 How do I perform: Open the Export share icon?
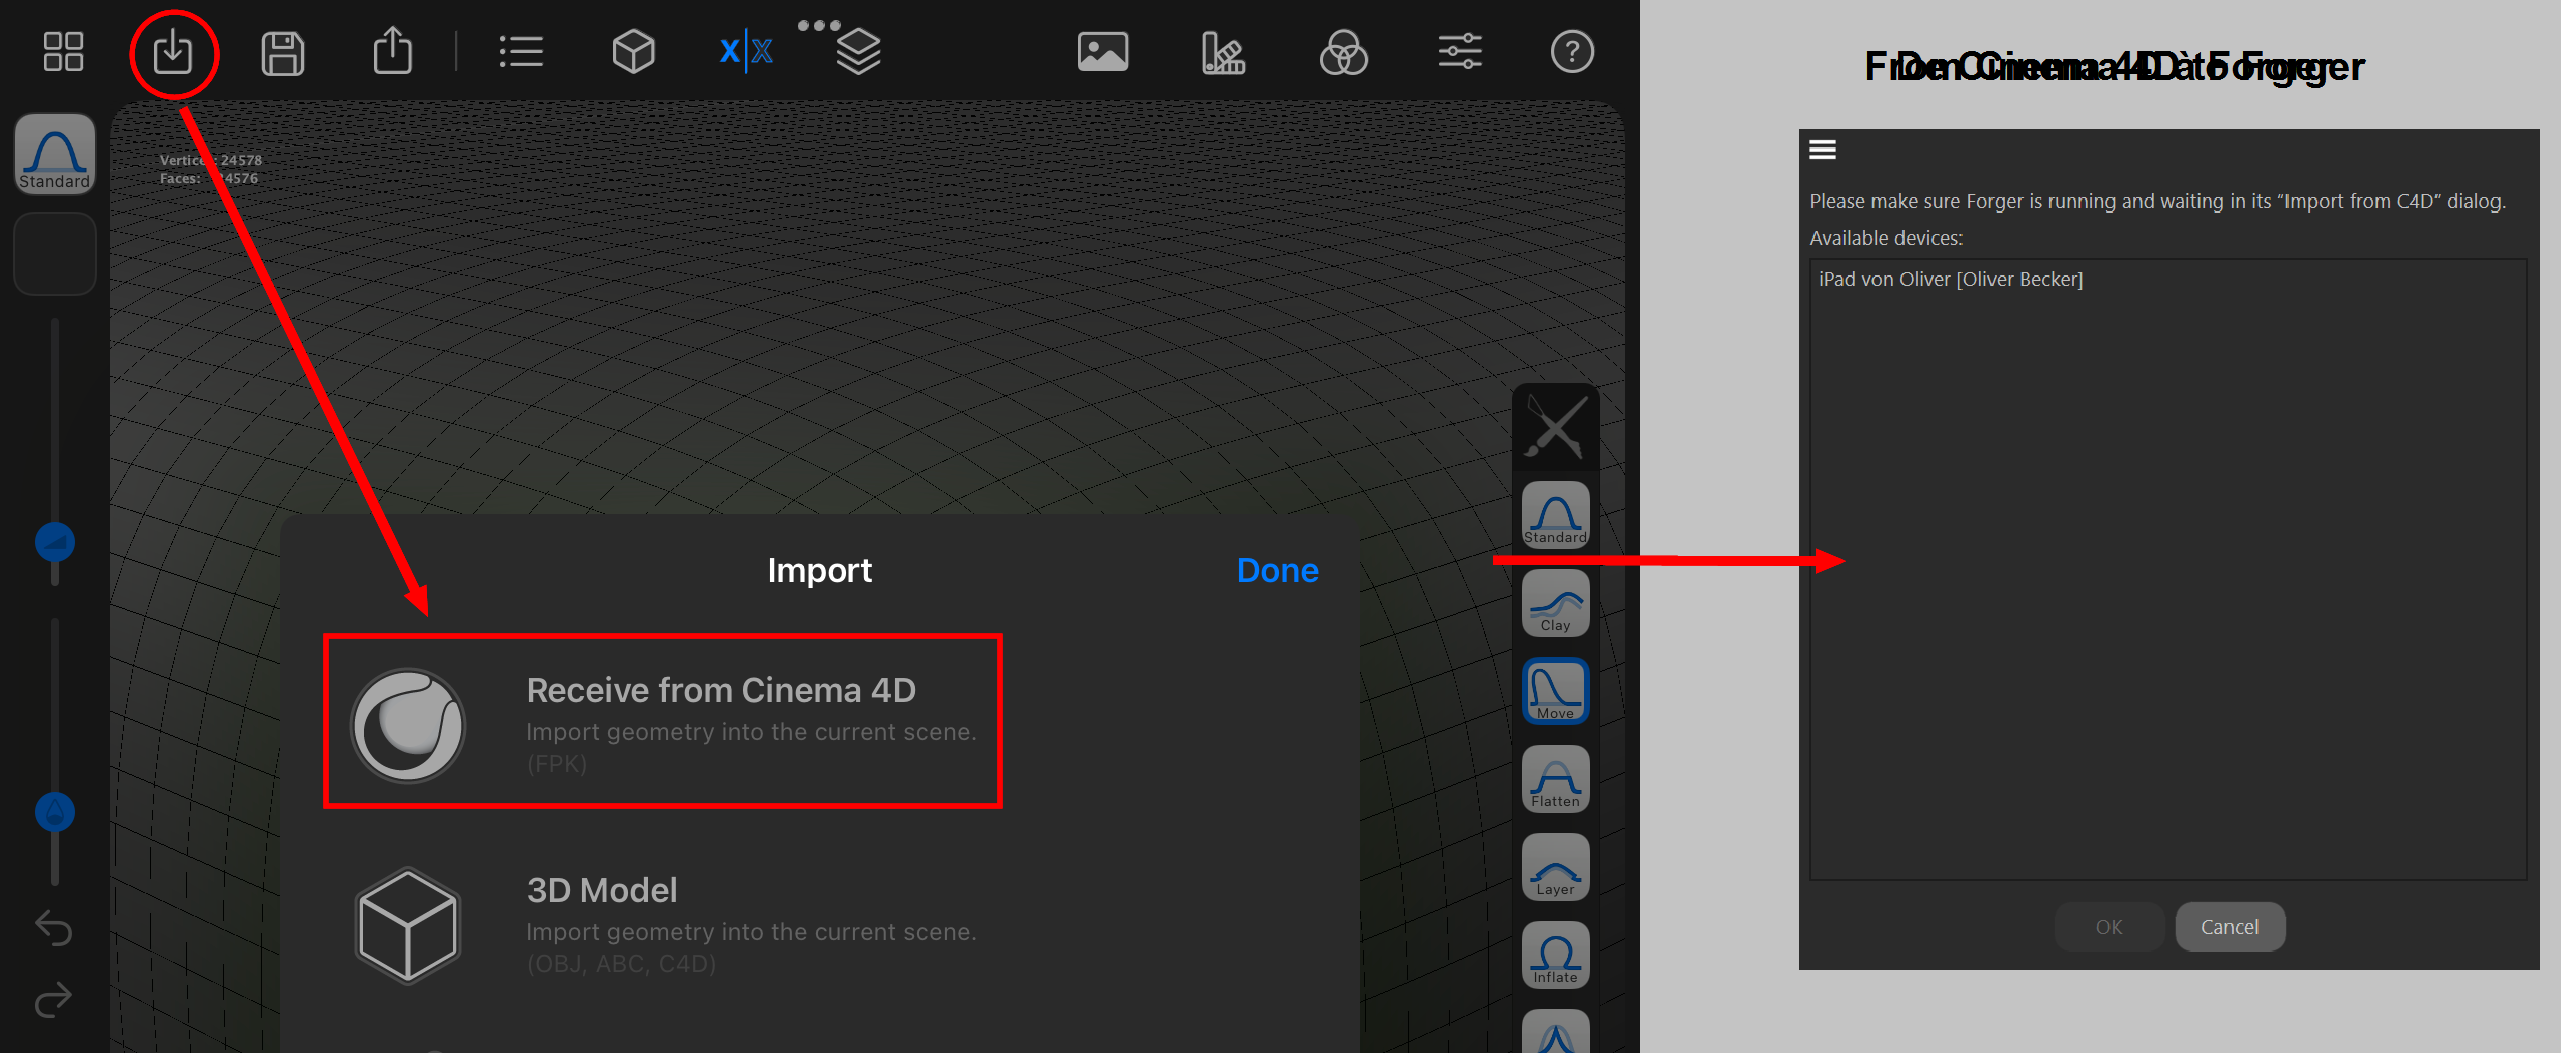(393, 51)
